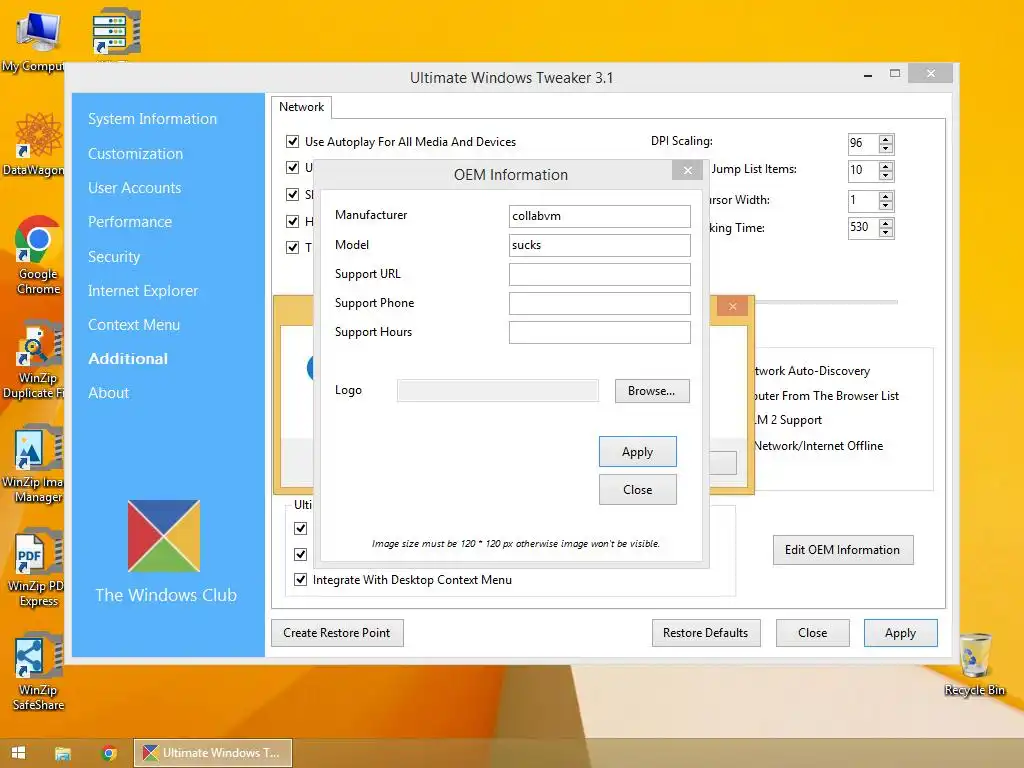Toggle the second checkbox under Autoplay

coord(293,167)
